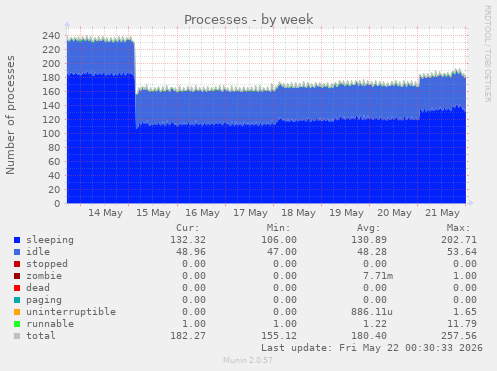
Task: Click the '20 May' x-axis date label
Action: 394,213
